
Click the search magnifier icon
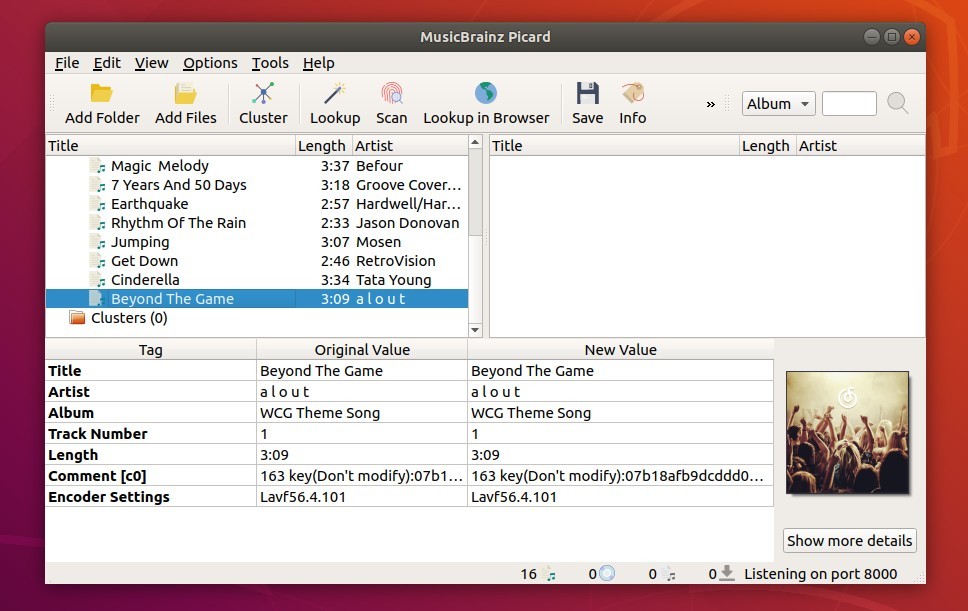tap(898, 103)
